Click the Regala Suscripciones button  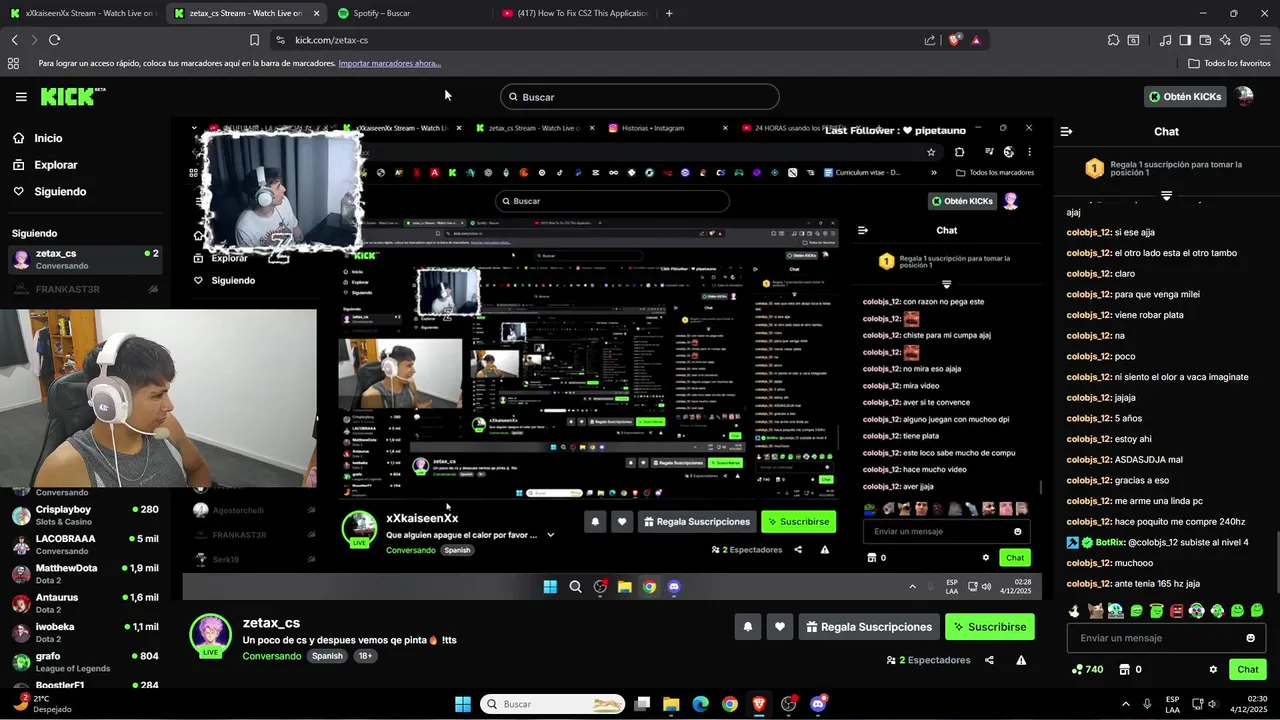pyautogui.click(x=869, y=627)
